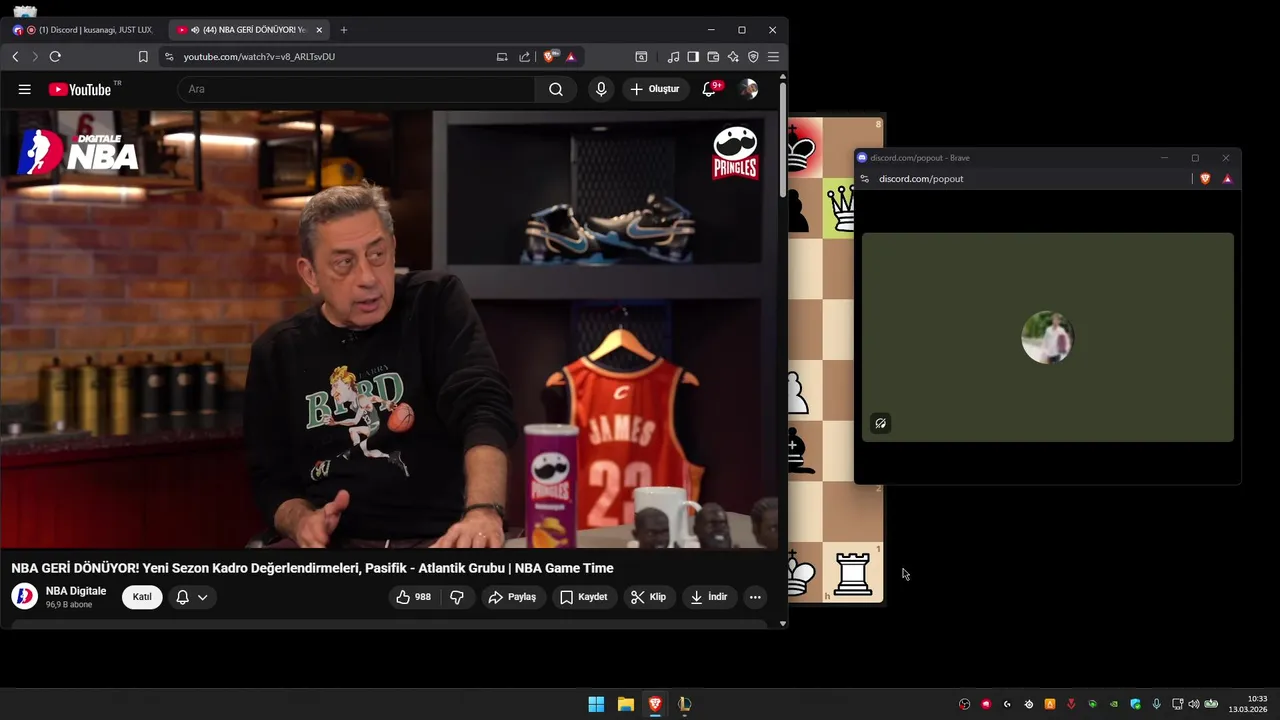Switch to the Discord browser tab

tap(86, 30)
